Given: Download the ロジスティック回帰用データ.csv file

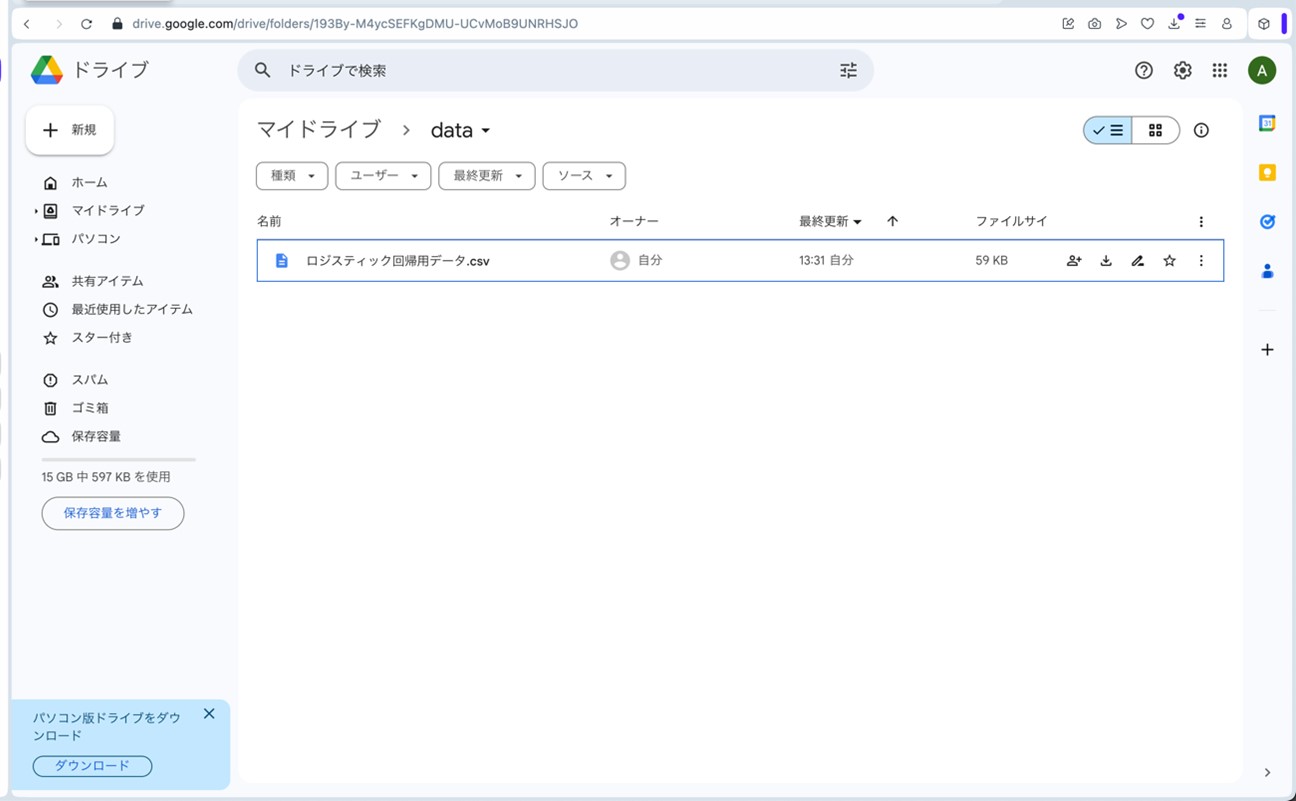Looking at the screenshot, I should pyautogui.click(x=1106, y=261).
